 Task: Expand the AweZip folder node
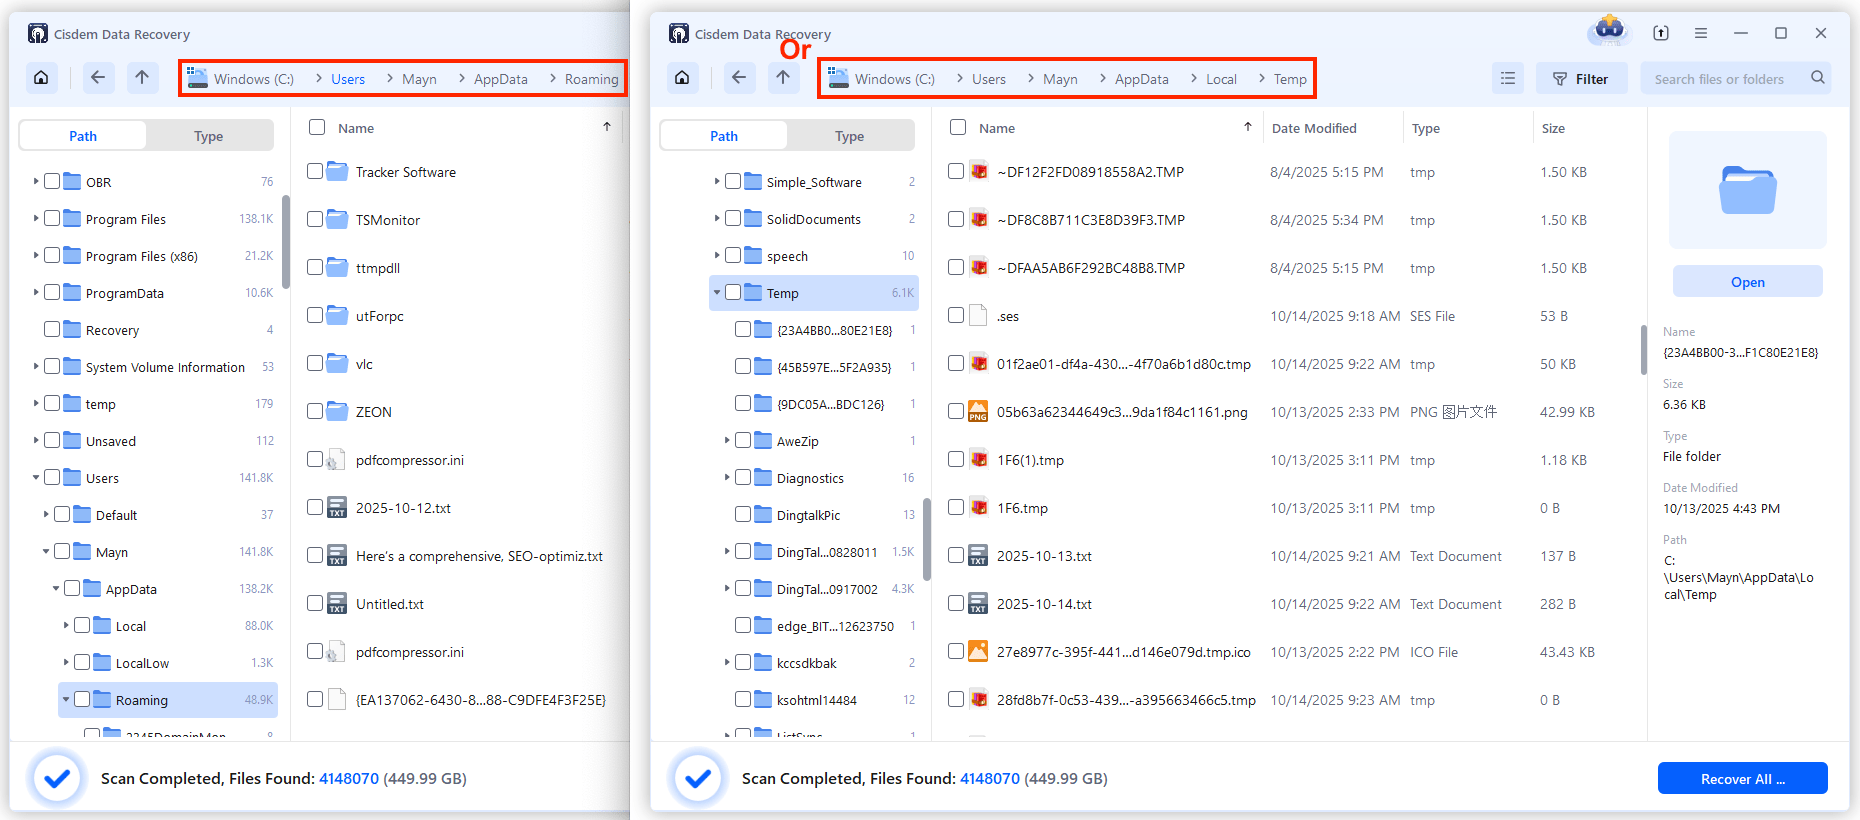727,441
